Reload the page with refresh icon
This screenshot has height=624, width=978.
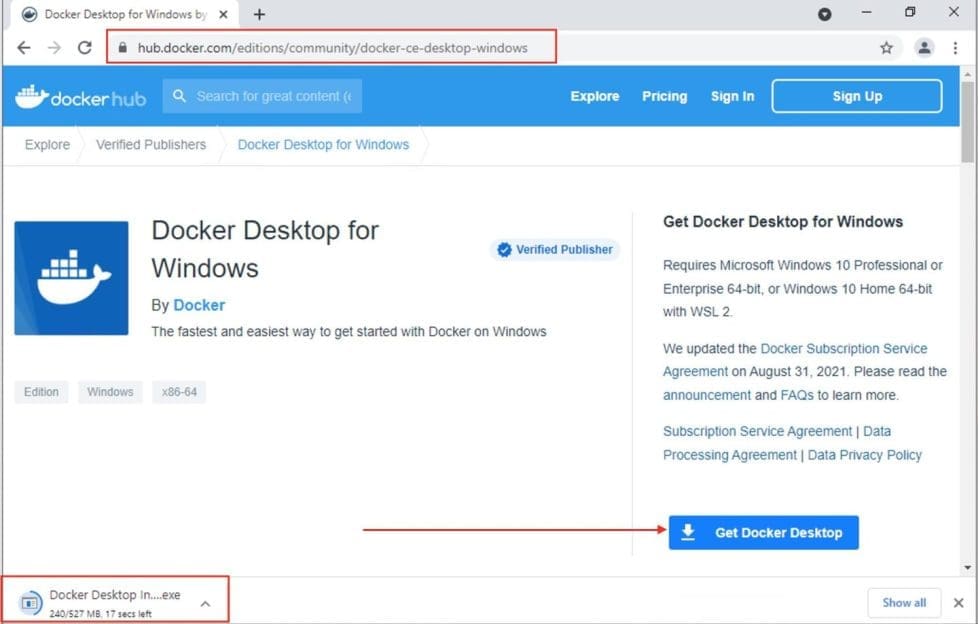(85, 48)
